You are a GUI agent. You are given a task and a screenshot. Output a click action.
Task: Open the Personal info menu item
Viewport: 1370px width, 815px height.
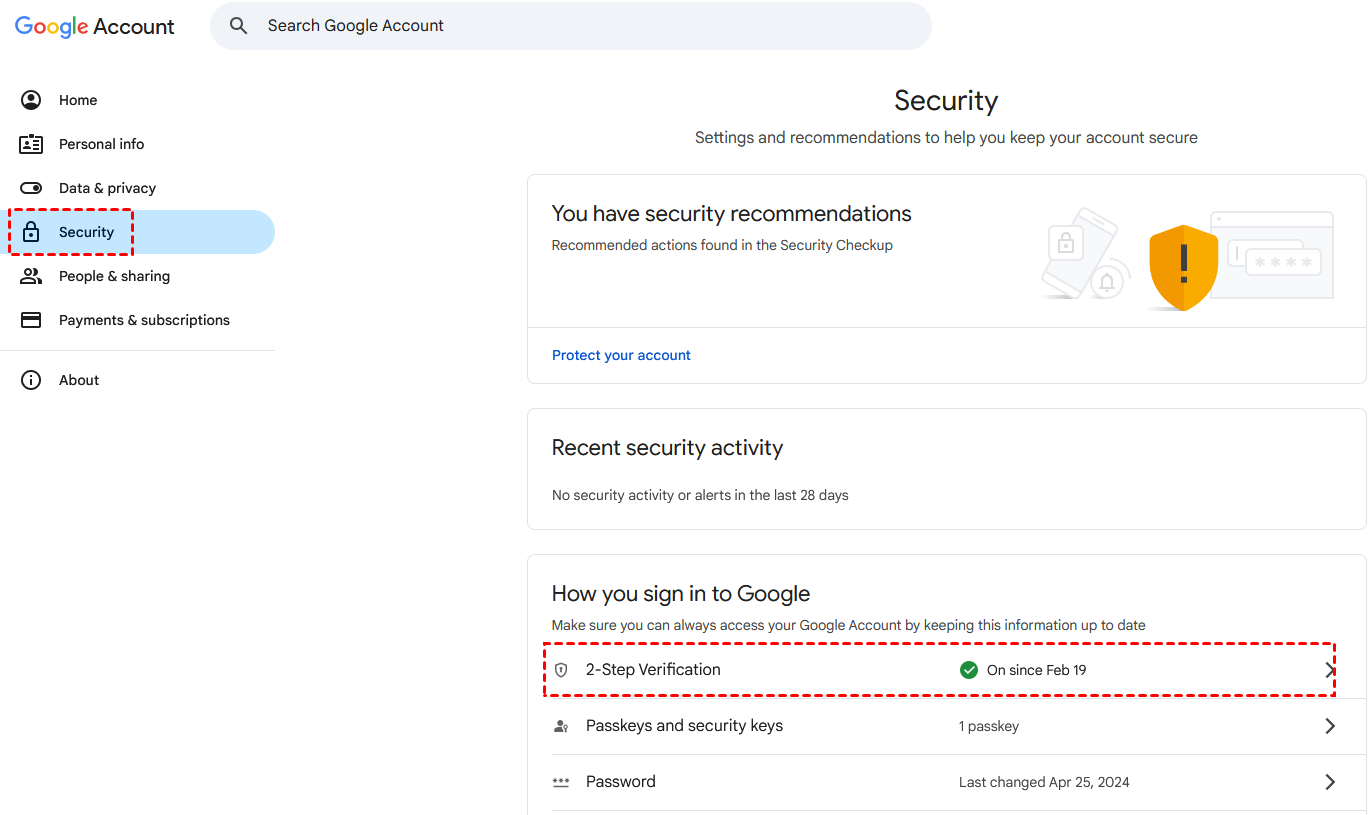click(x=101, y=144)
